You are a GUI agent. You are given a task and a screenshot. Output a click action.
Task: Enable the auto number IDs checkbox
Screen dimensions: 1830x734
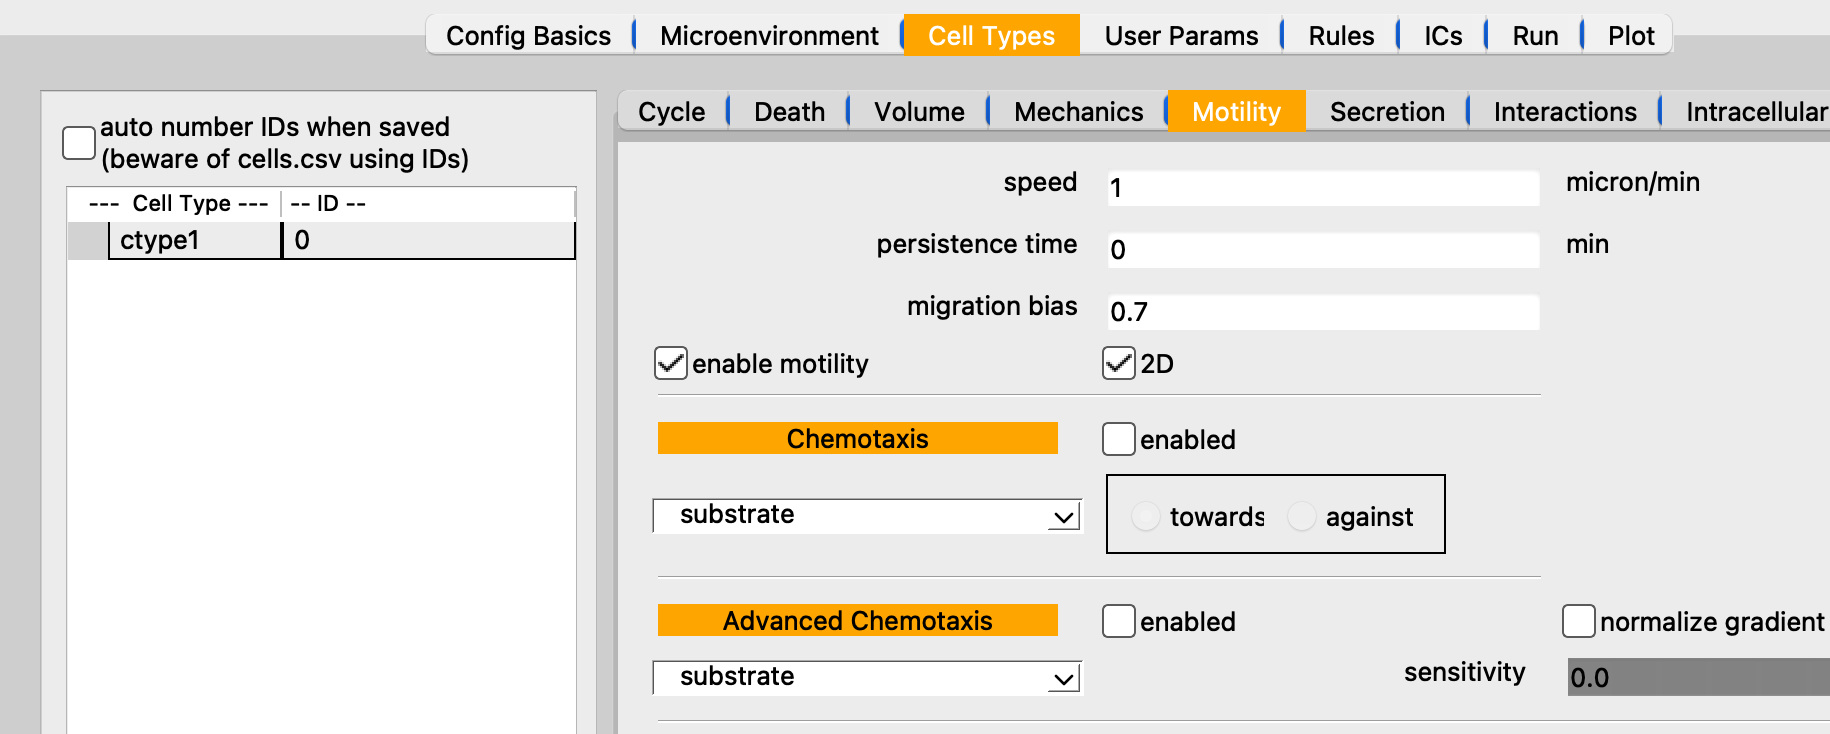[x=79, y=143]
